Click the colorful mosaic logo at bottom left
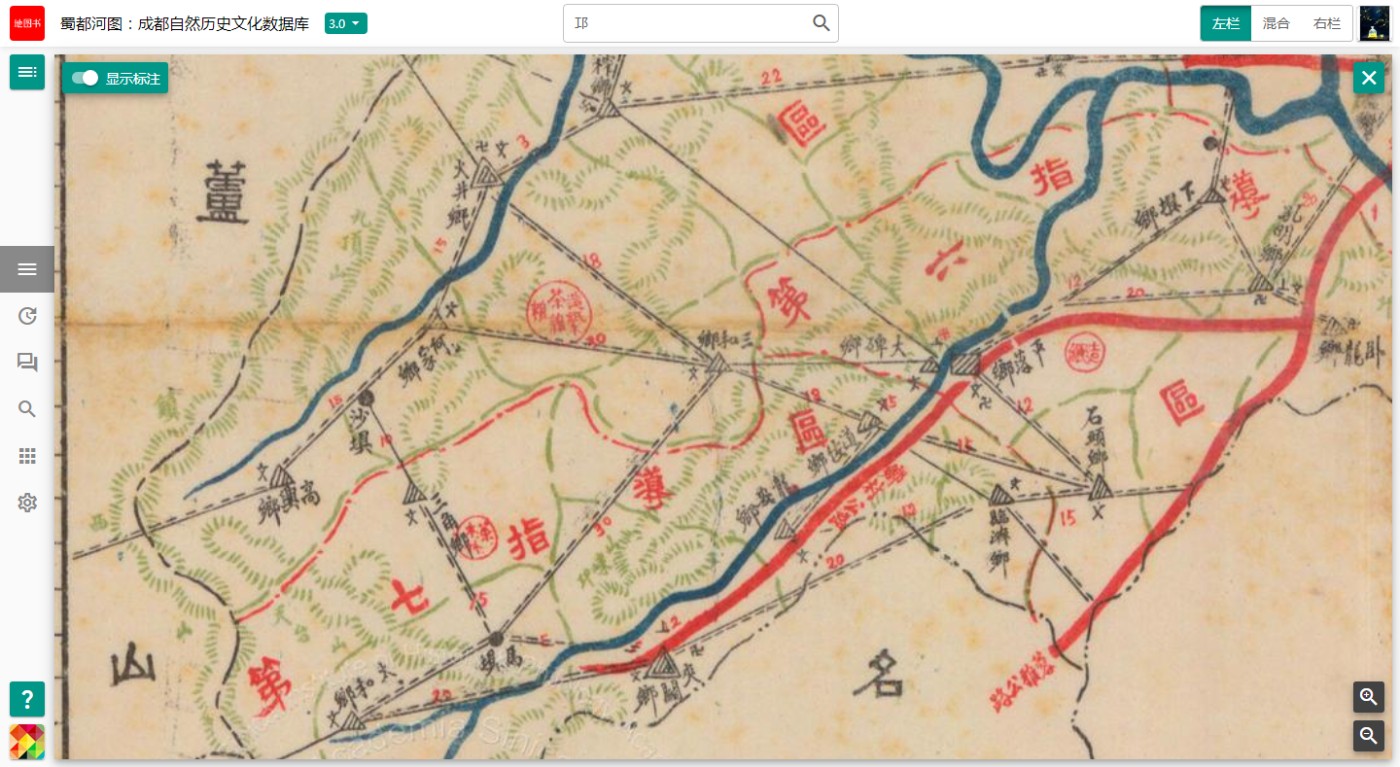The image size is (1400, 767). (x=27, y=742)
